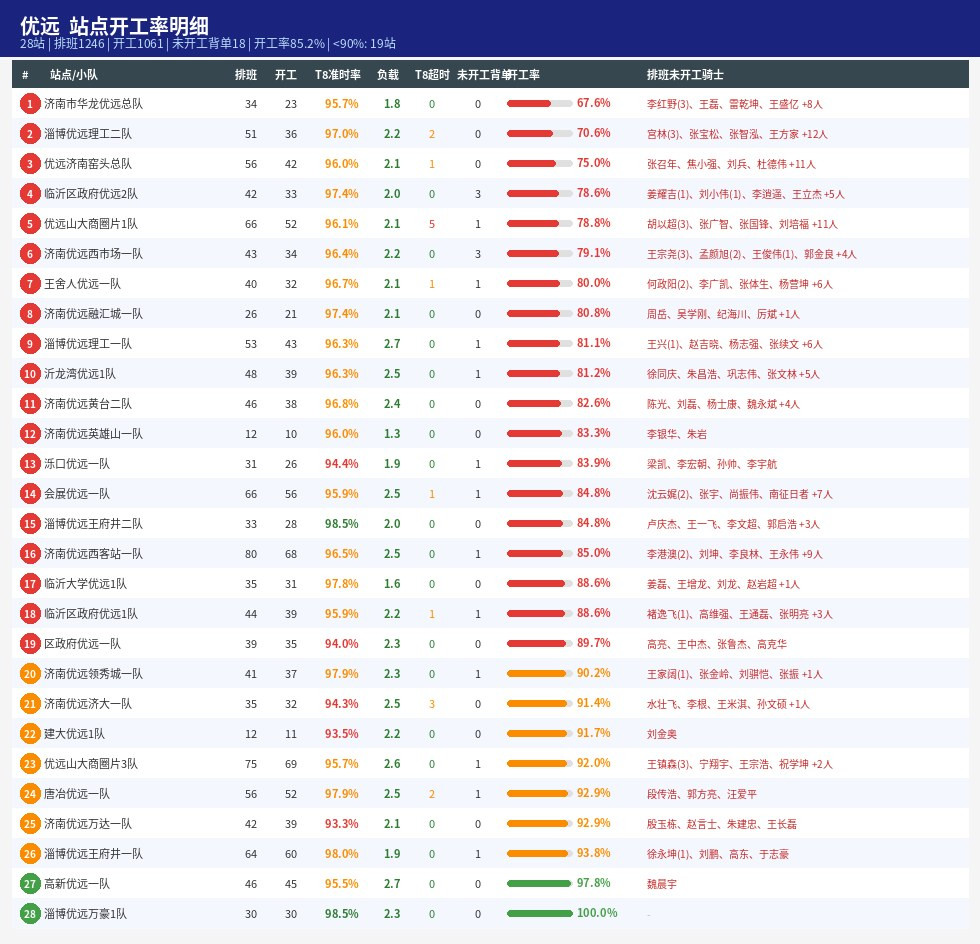980x944 pixels.
Task: Click the red rank badge number 5
Action: [29, 224]
